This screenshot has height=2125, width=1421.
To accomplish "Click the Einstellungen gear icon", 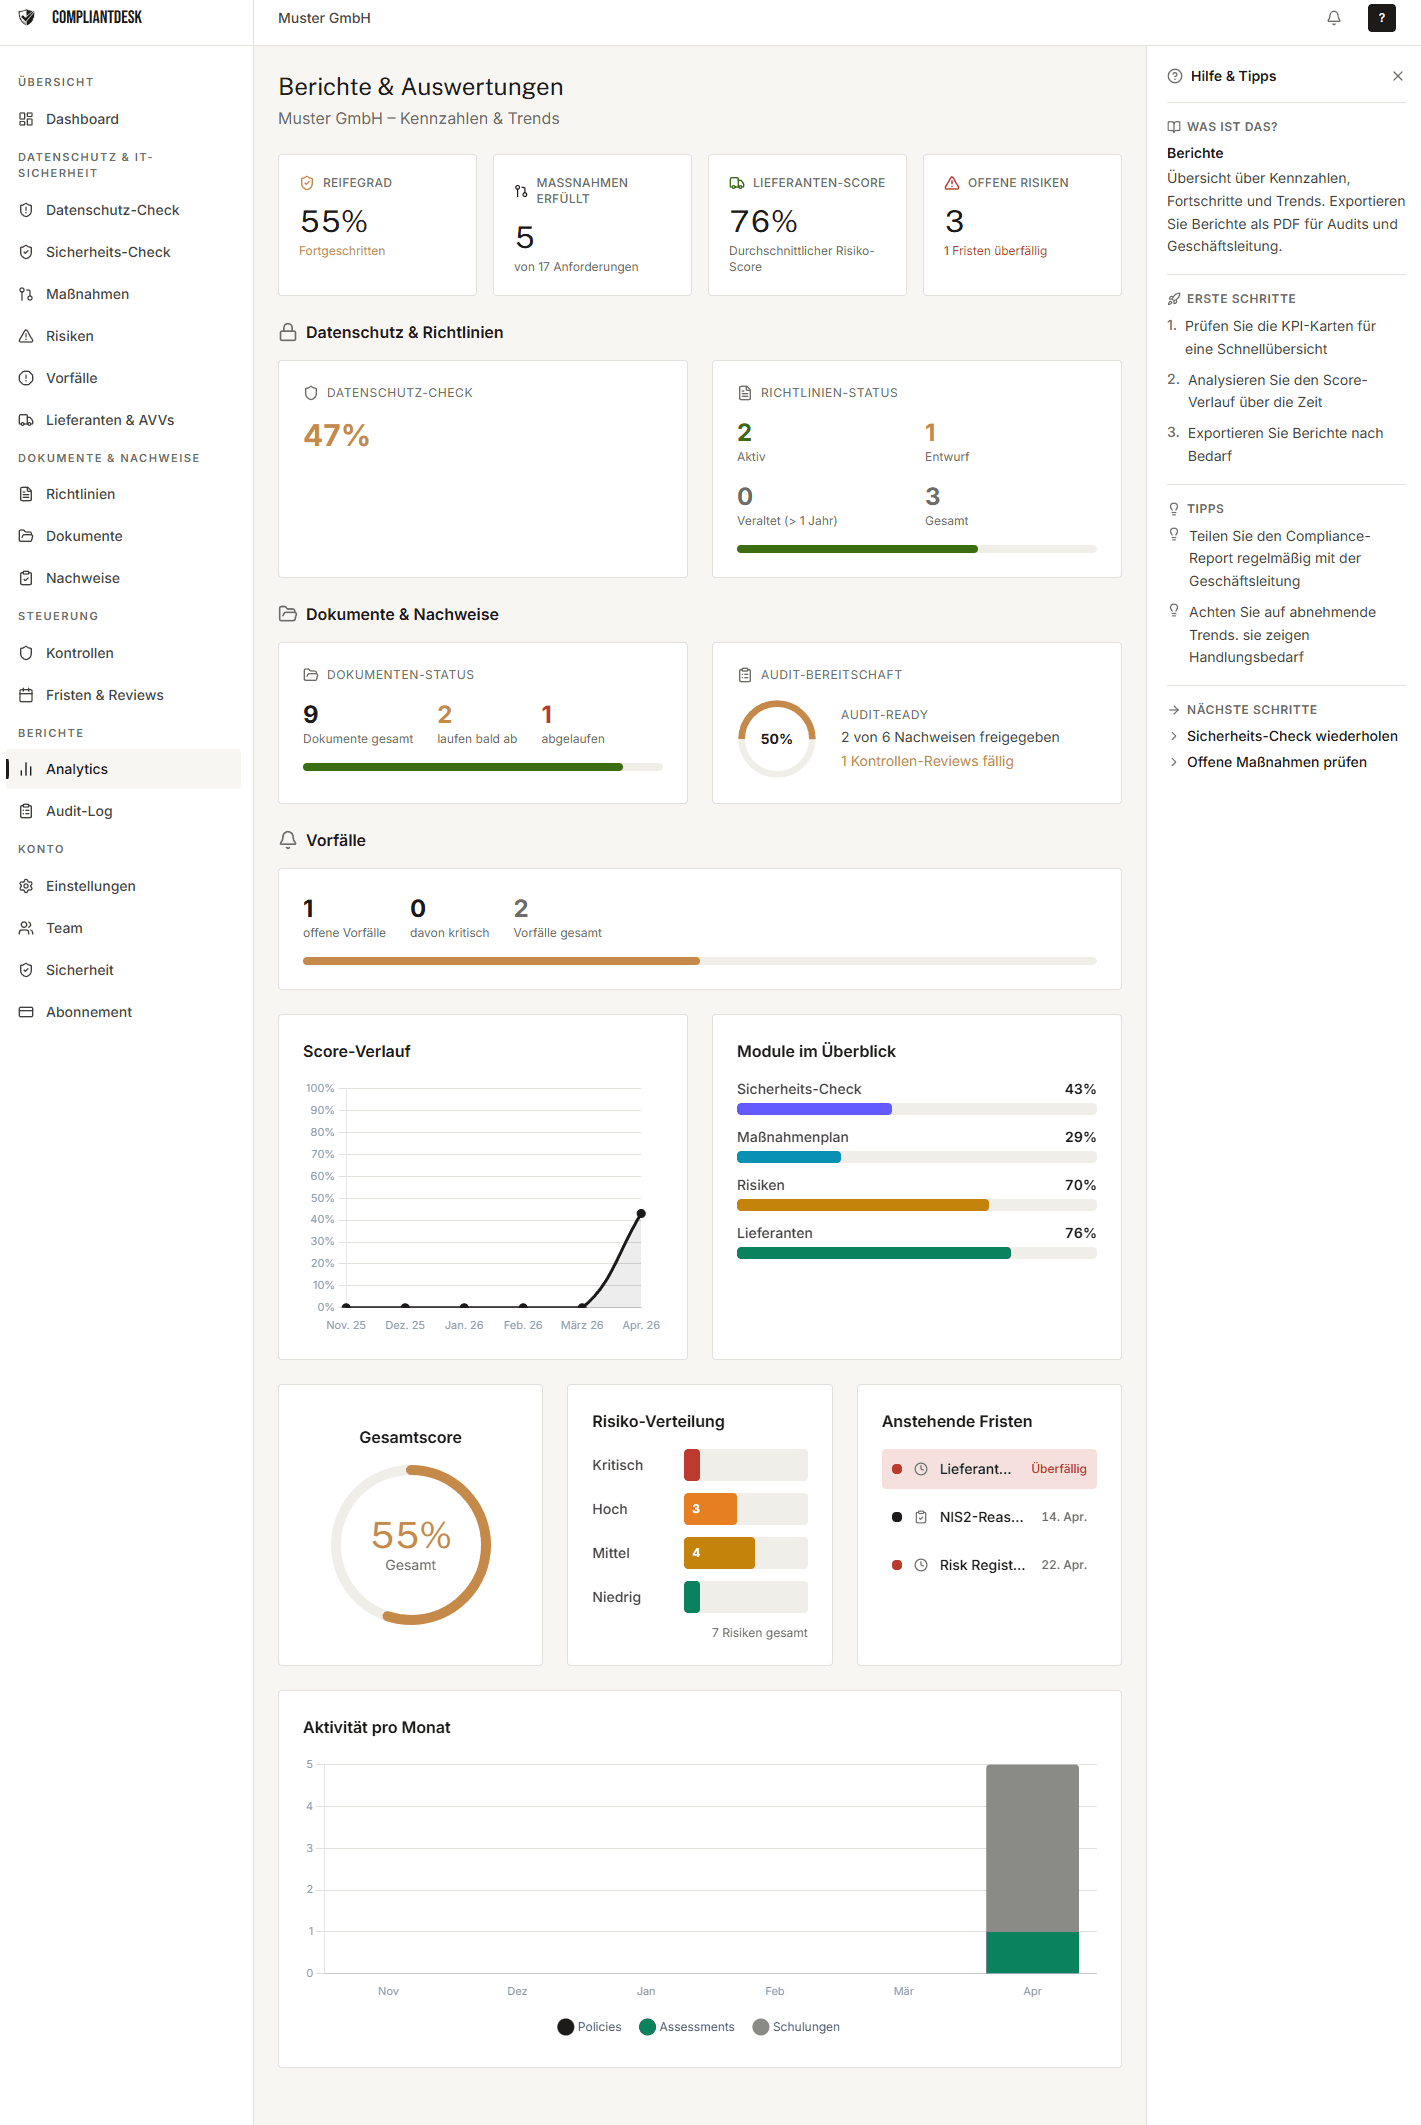I will point(26,886).
